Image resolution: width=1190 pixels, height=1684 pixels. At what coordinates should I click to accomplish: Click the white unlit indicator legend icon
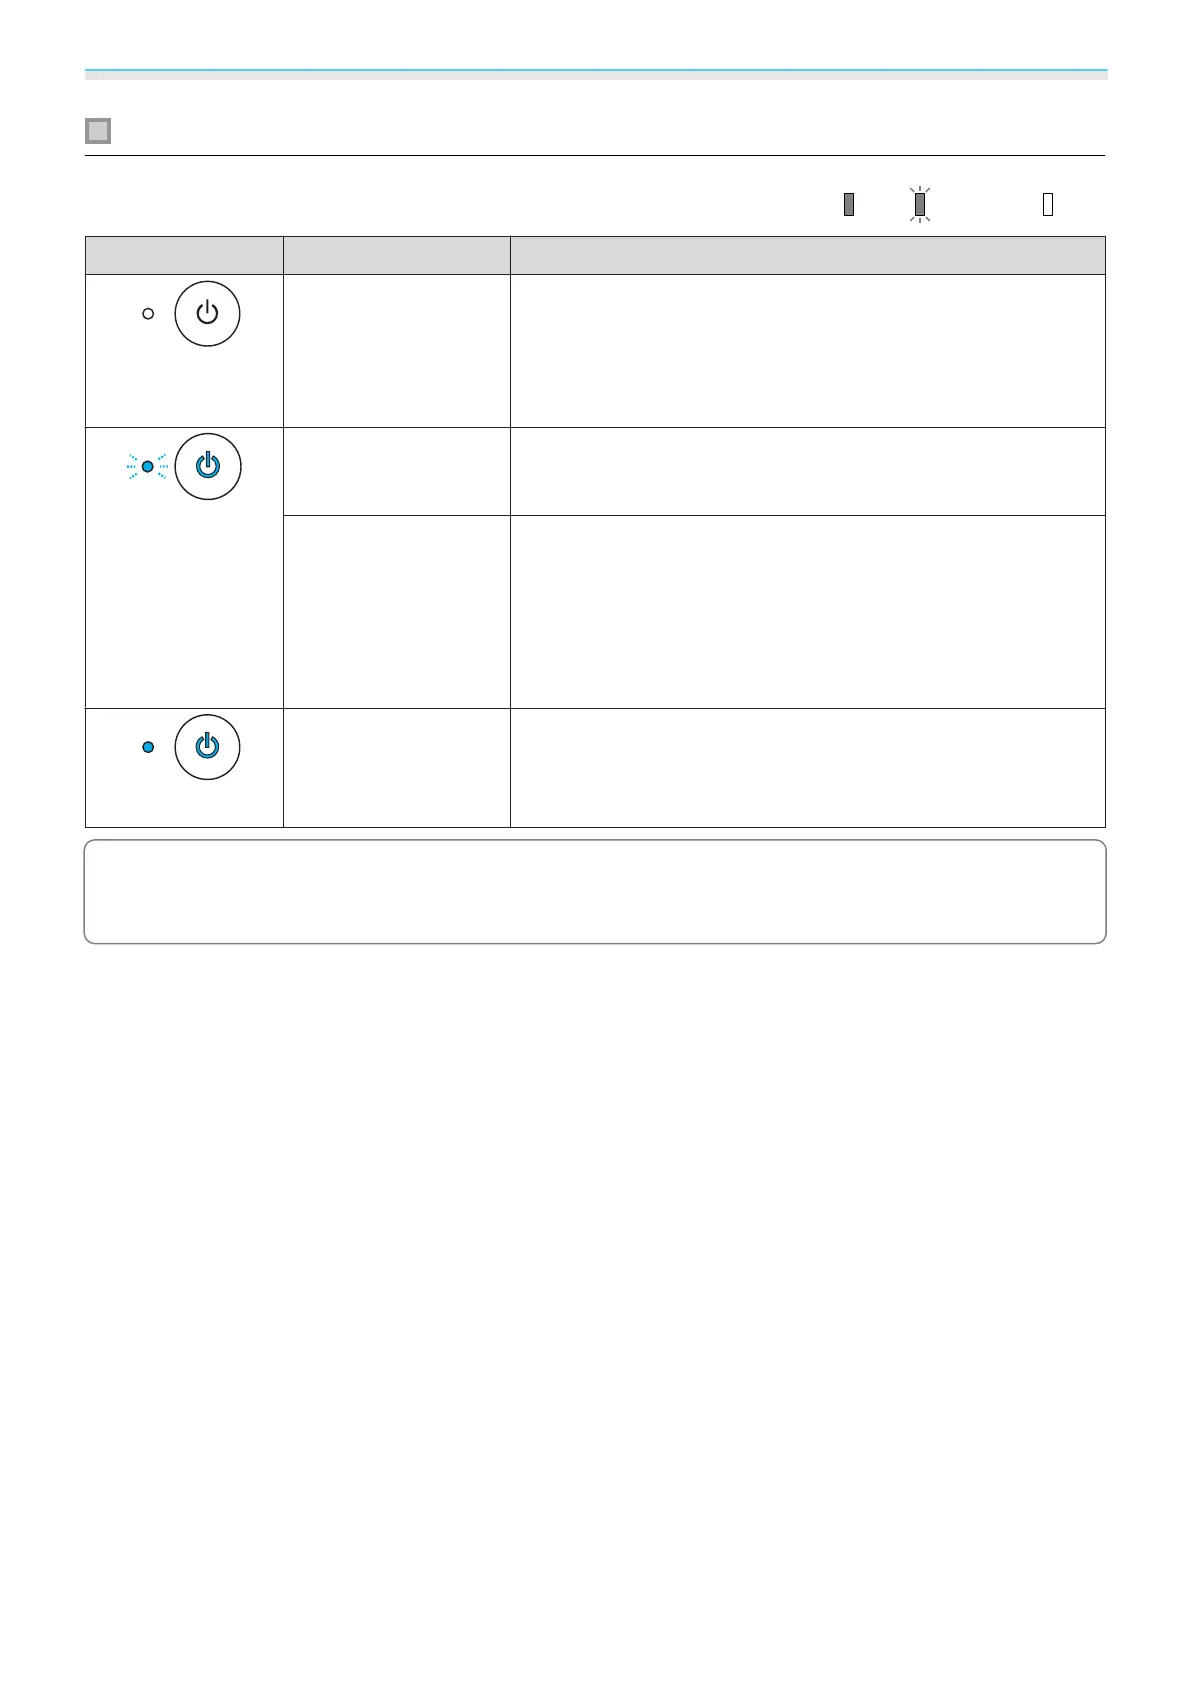(1048, 204)
